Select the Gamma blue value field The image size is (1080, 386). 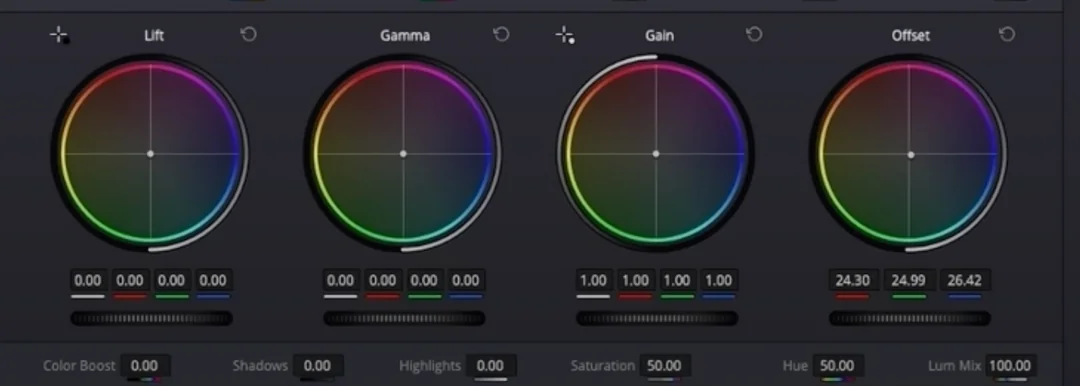(466, 281)
